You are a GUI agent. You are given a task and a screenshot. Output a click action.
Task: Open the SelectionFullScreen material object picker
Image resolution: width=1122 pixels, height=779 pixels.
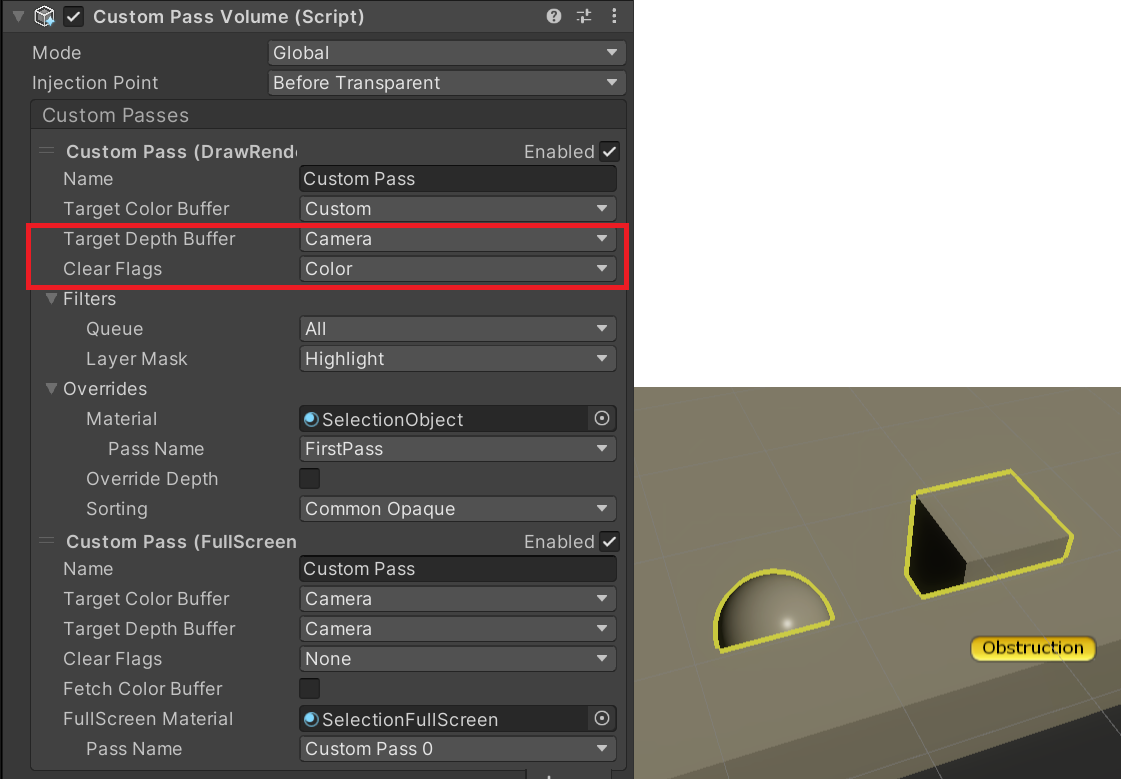(603, 719)
